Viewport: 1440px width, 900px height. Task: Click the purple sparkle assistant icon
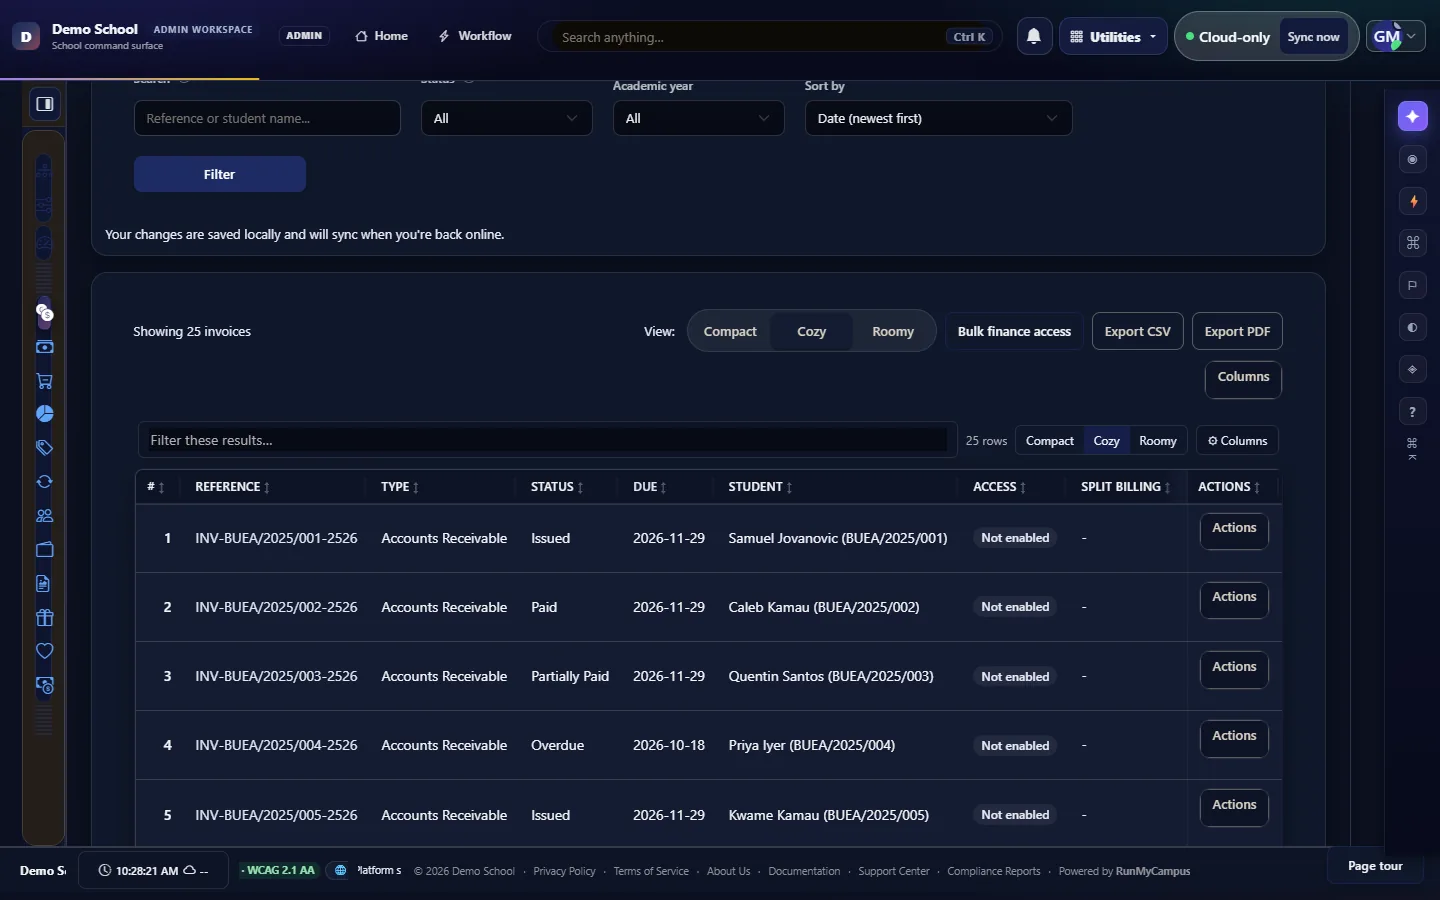point(1412,117)
